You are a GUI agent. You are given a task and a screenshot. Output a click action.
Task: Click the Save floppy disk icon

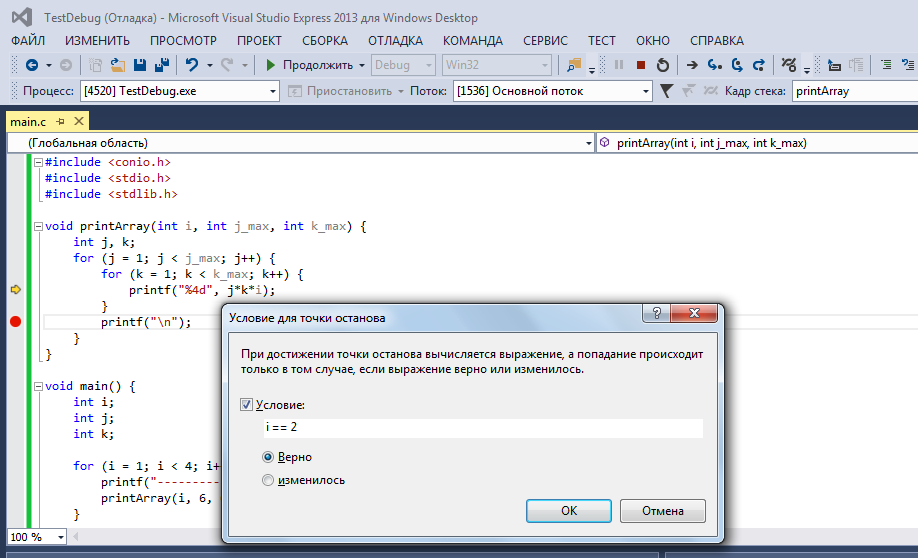140,65
